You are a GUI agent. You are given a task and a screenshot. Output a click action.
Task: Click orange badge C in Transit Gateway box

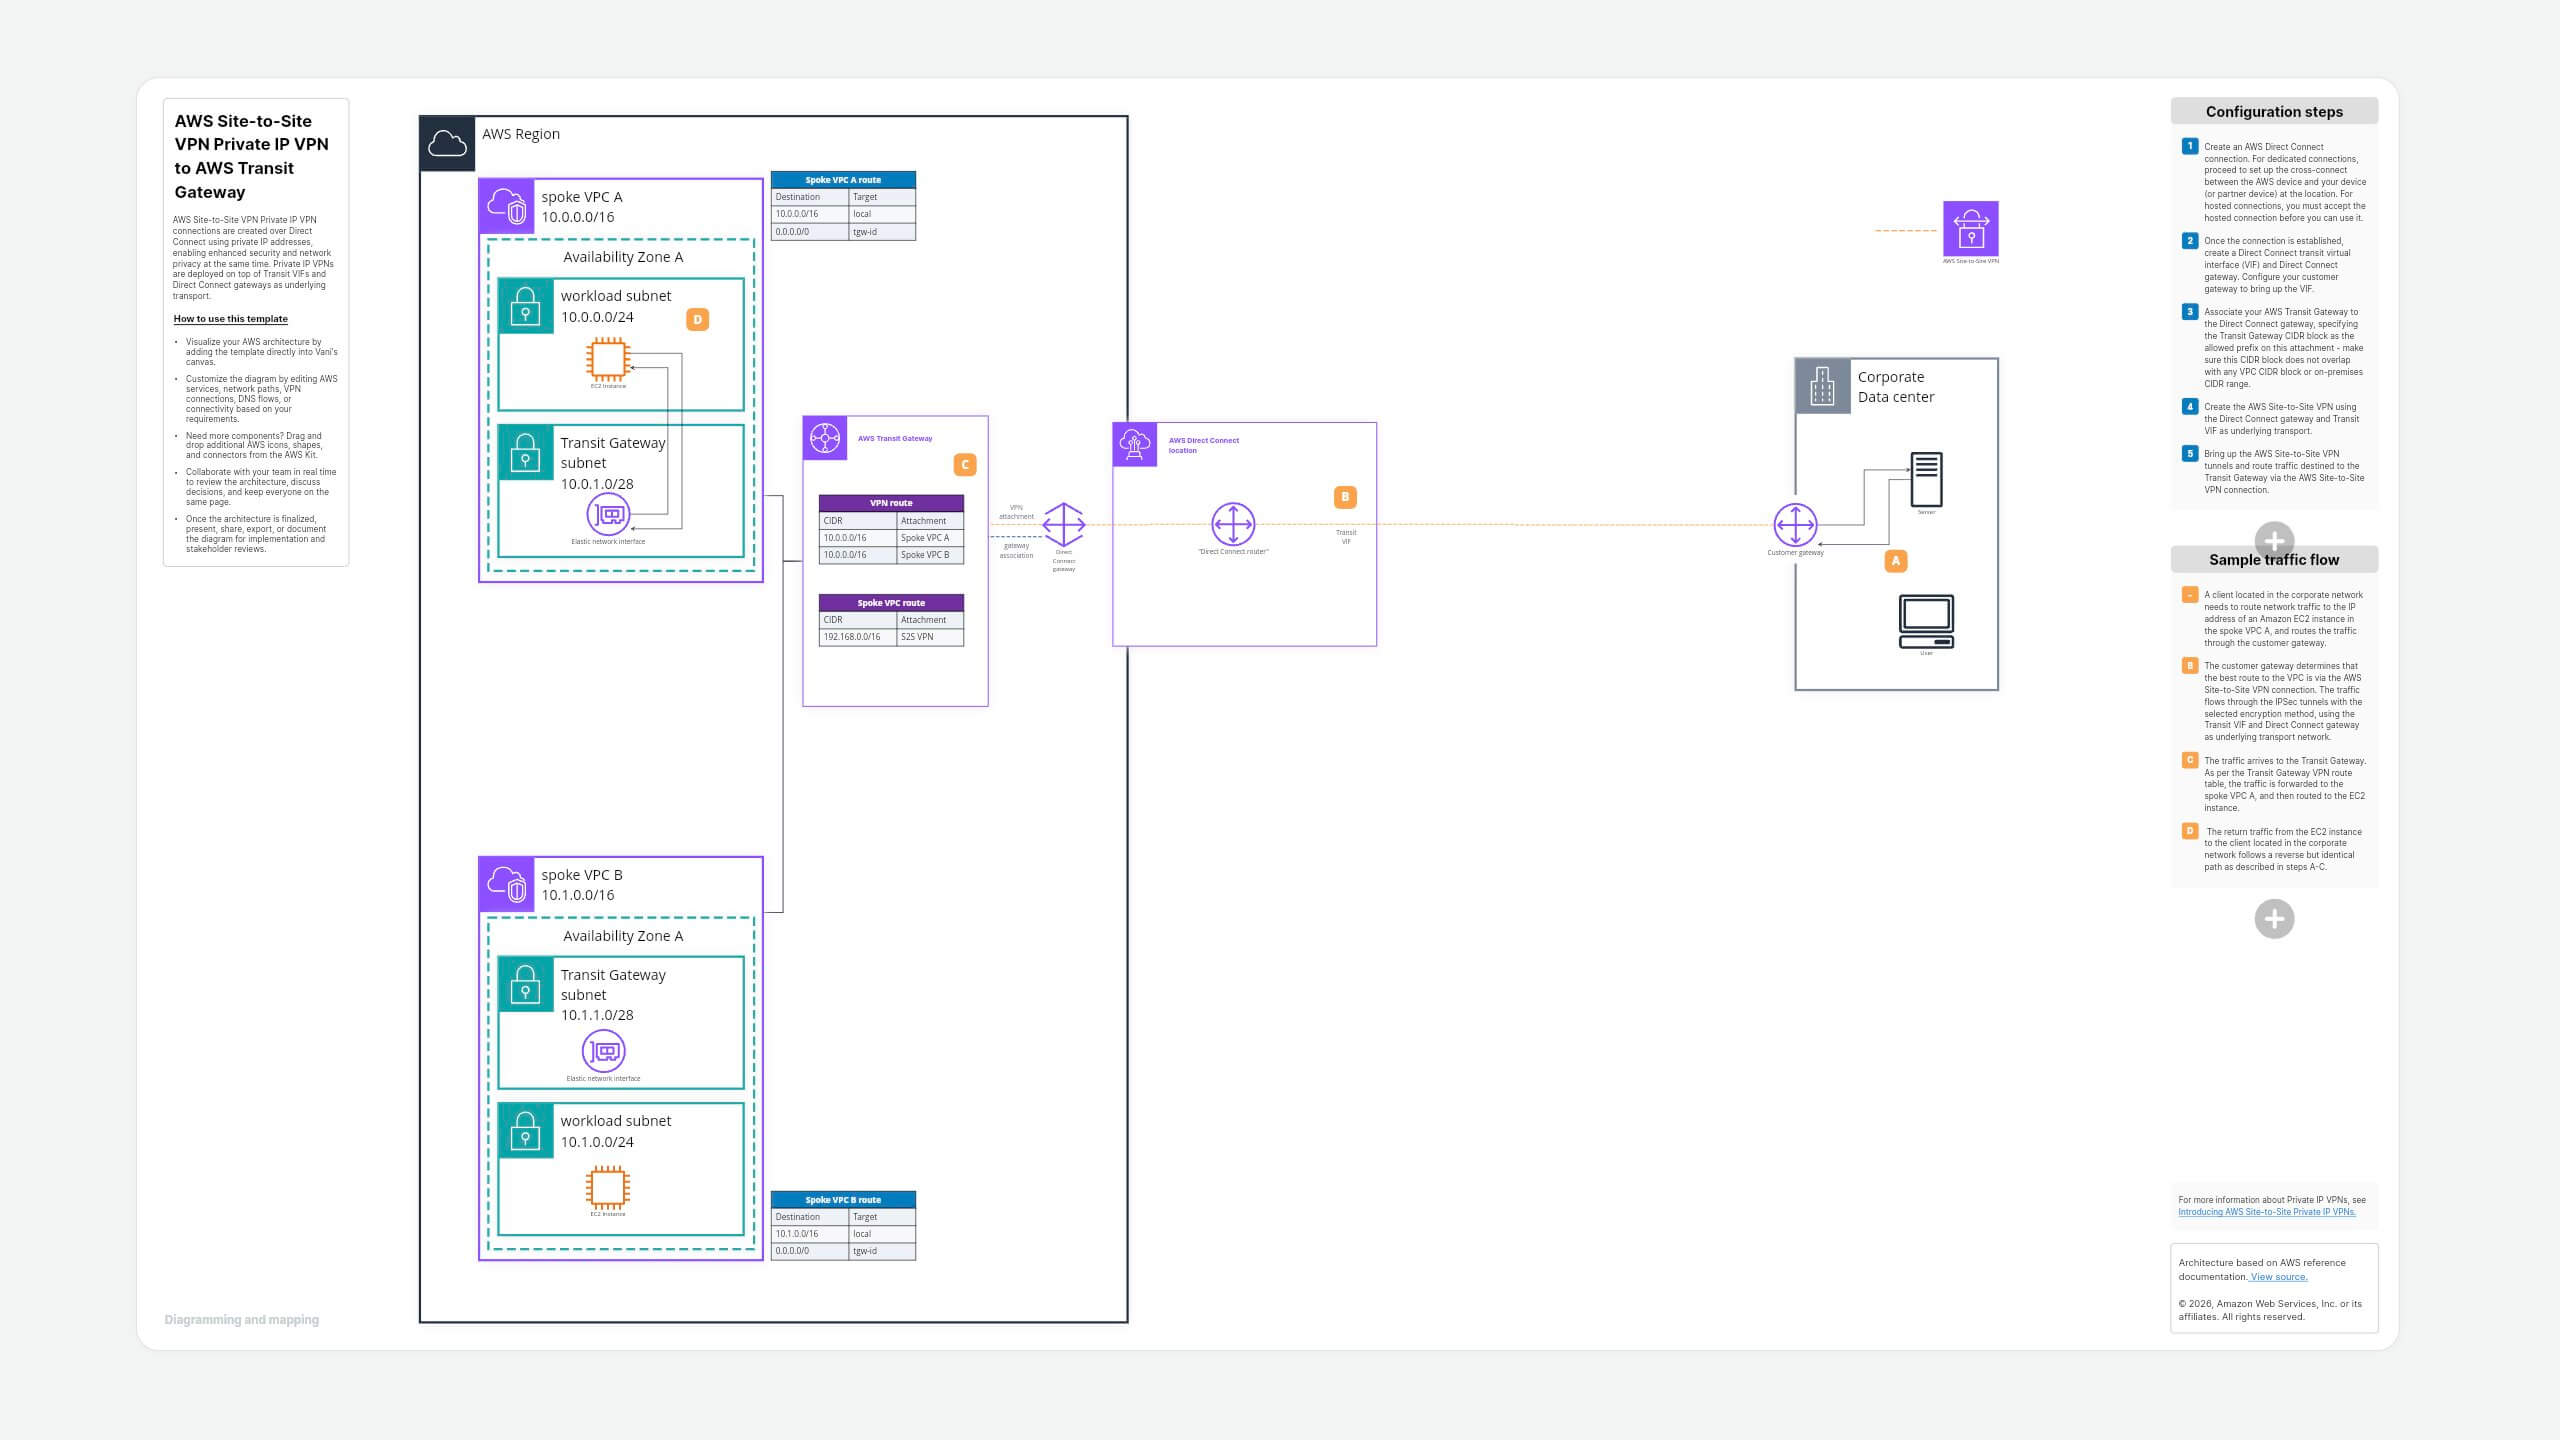coord(965,464)
